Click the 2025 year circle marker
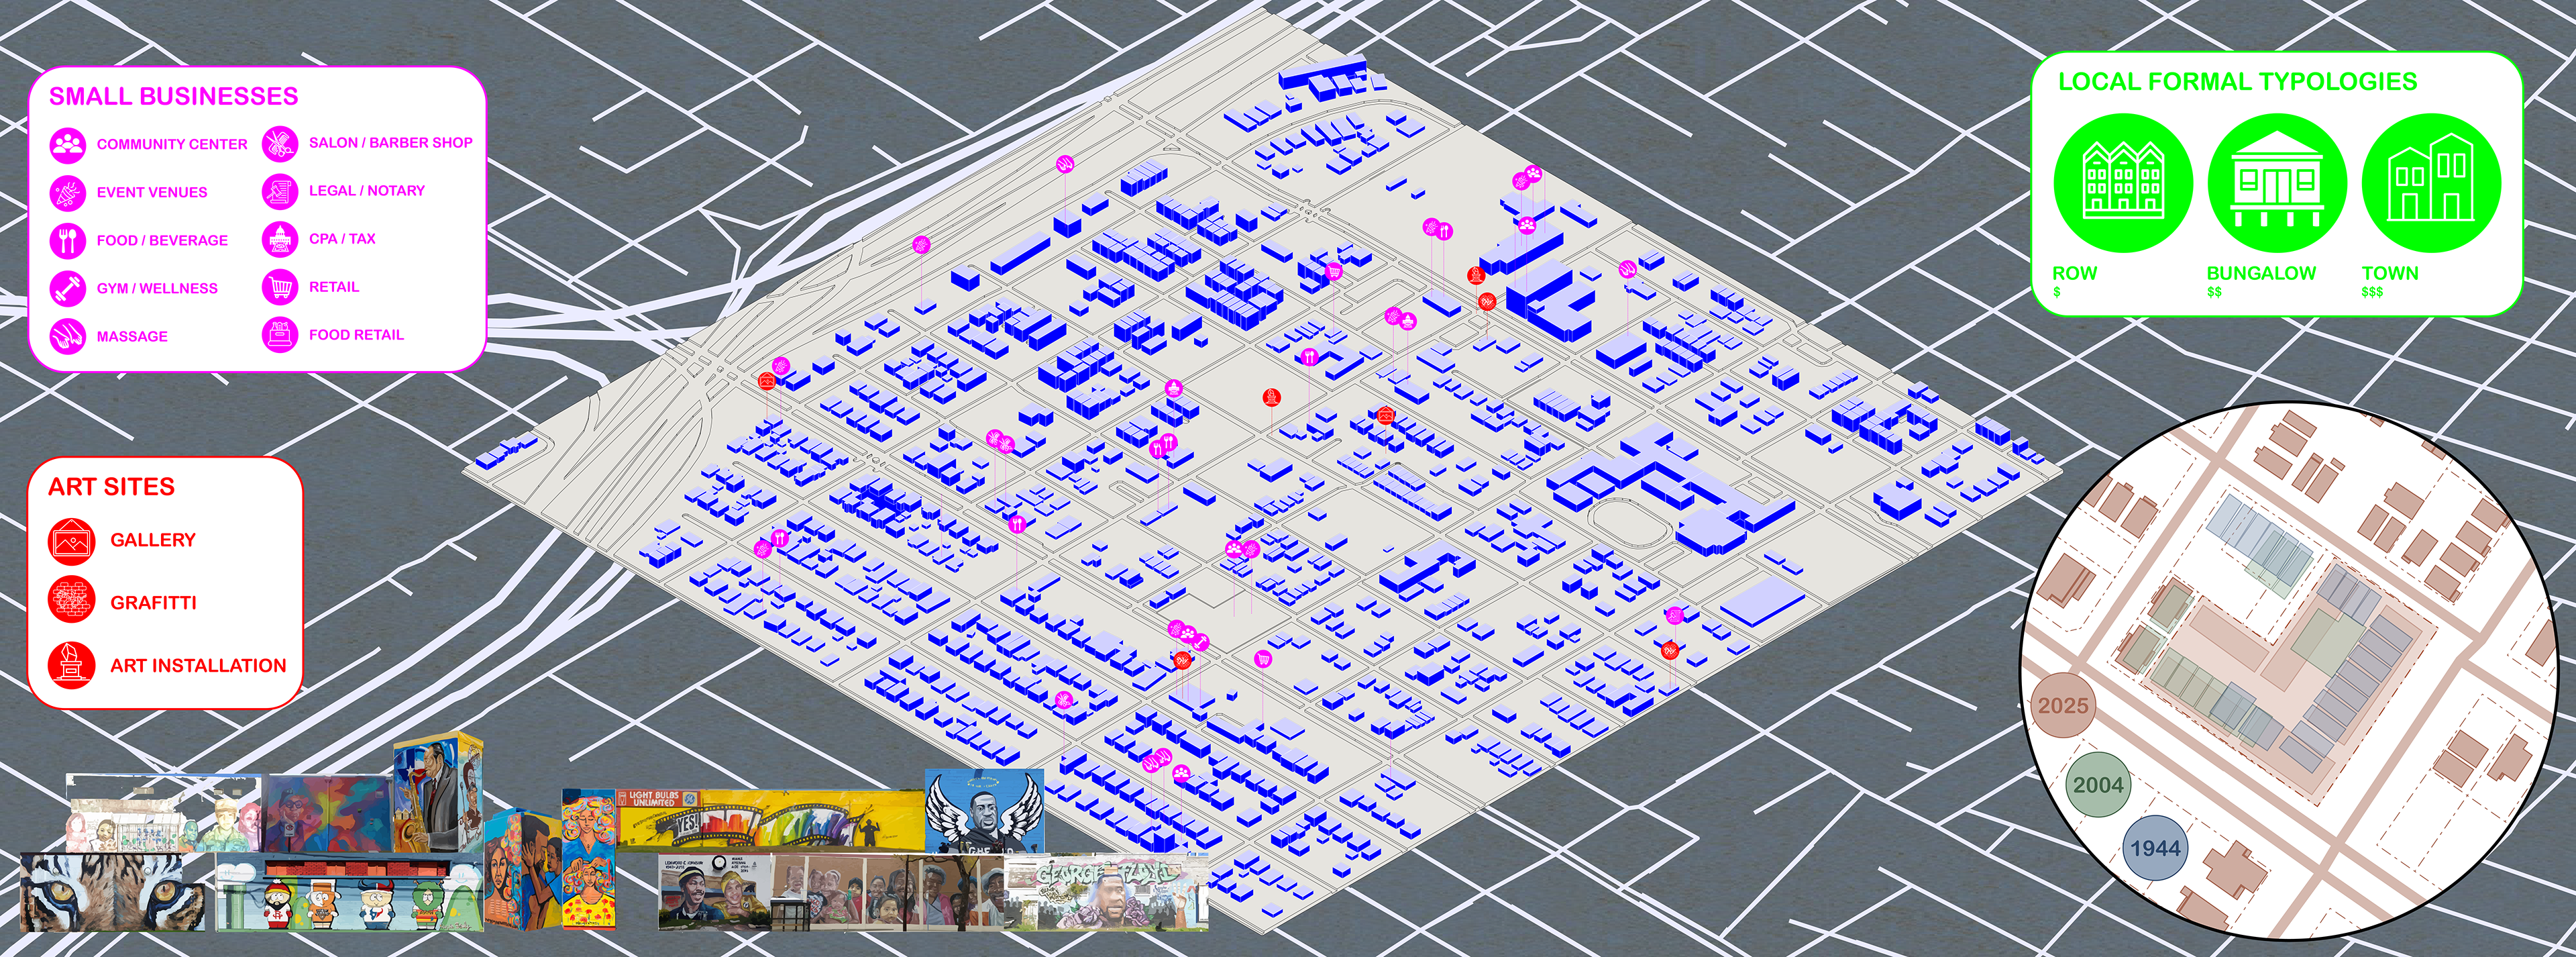 pyautogui.click(x=2062, y=705)
